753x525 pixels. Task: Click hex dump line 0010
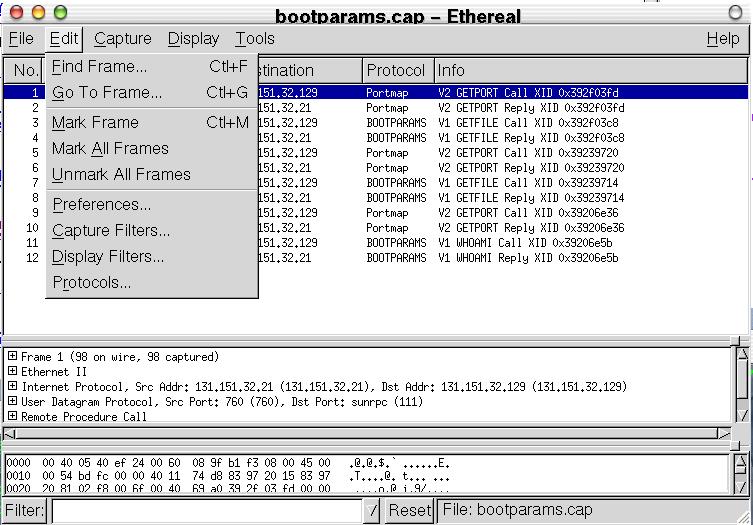[x=228, y=476]
